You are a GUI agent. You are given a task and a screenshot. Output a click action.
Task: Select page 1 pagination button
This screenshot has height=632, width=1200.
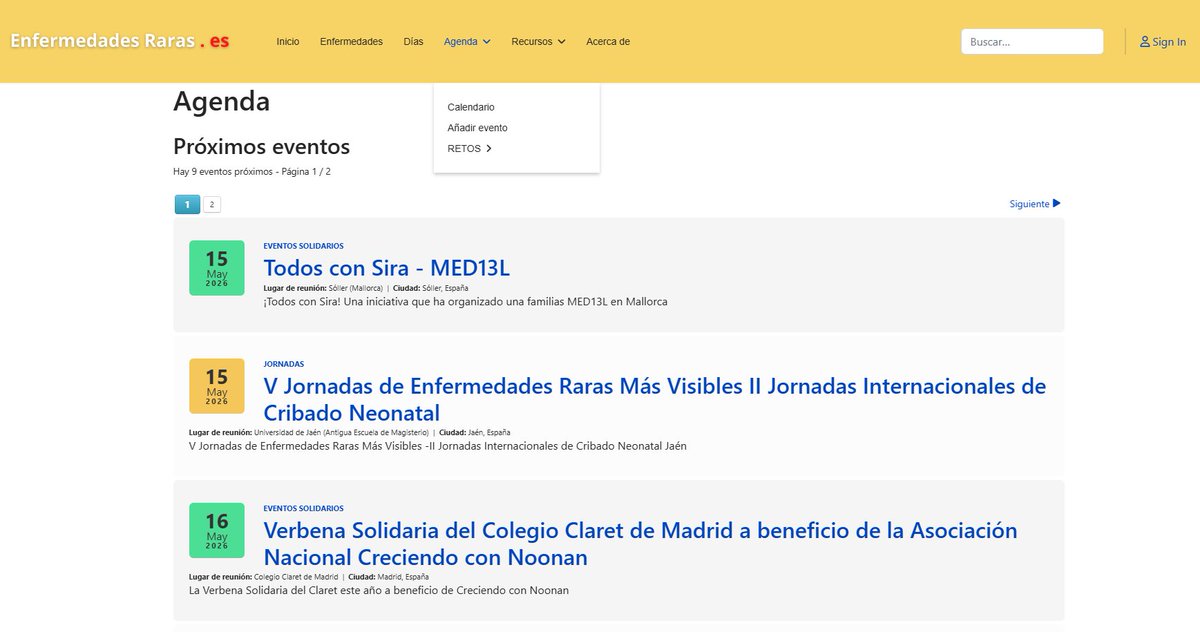tap(187, 204)
